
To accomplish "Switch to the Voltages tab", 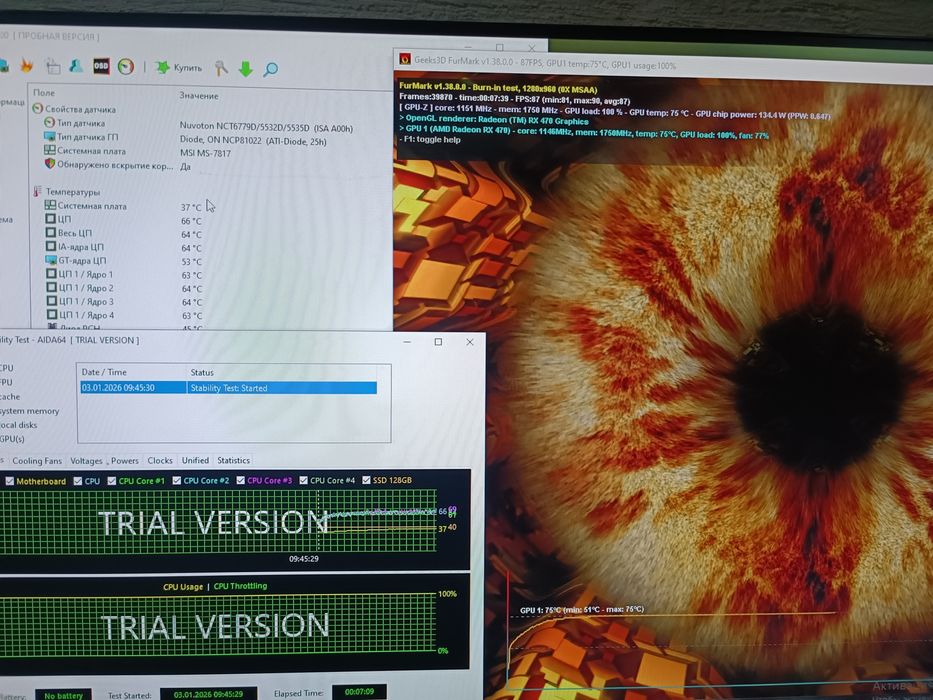I will (x=86, y=461).
